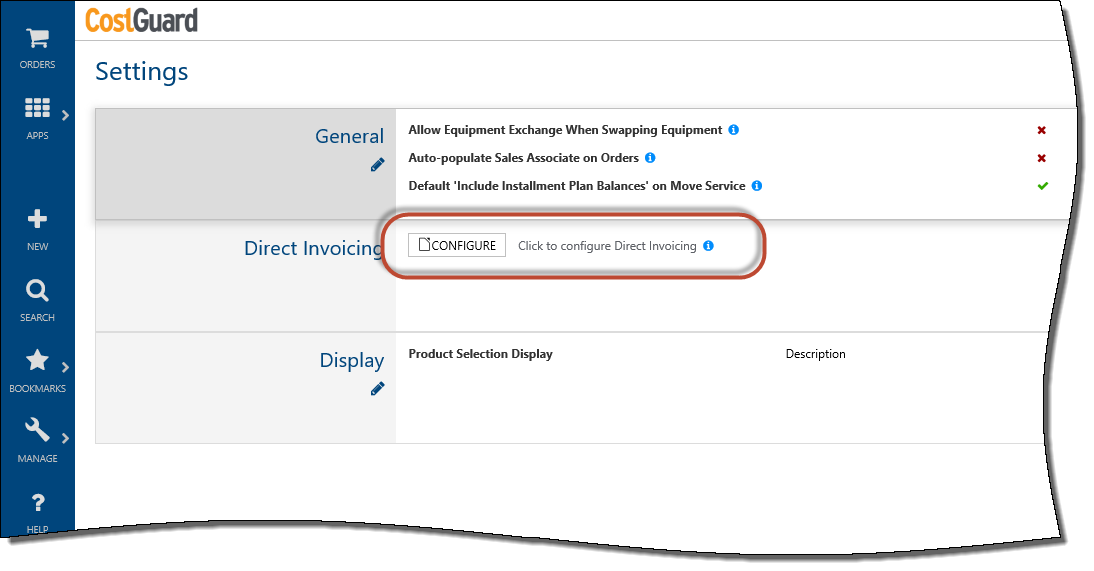Open the Manage wrench icon
This screenshot has height=571, width=1094.
37,430
